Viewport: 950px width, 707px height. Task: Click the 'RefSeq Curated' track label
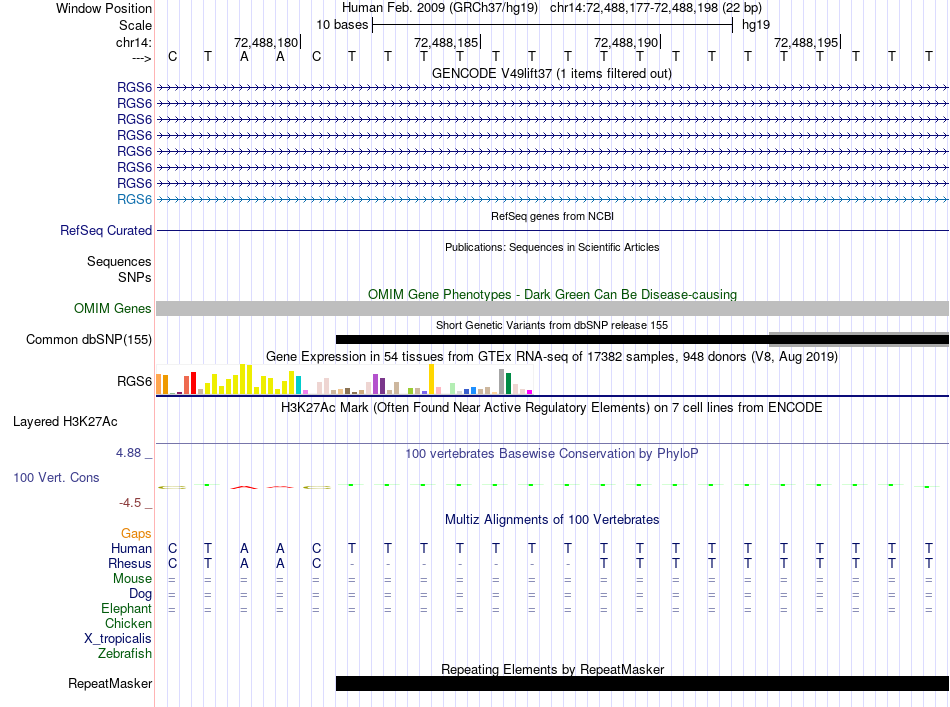pyautogui.click(x=105, y=231)
